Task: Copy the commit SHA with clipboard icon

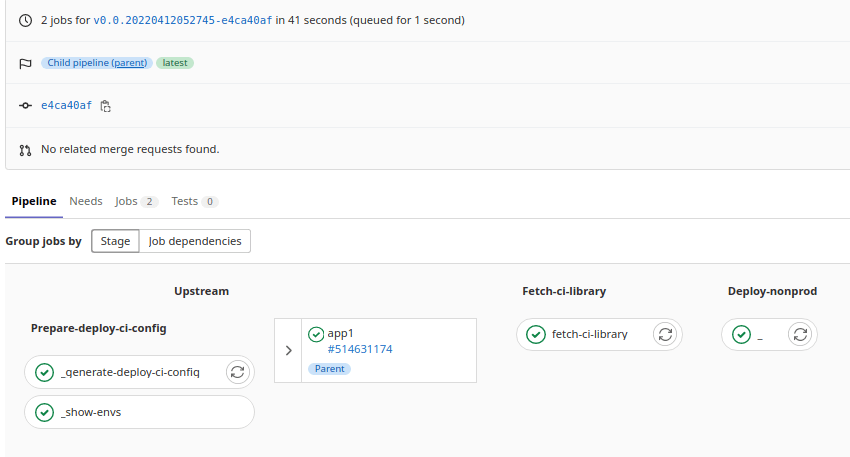Action: [105, 106]
